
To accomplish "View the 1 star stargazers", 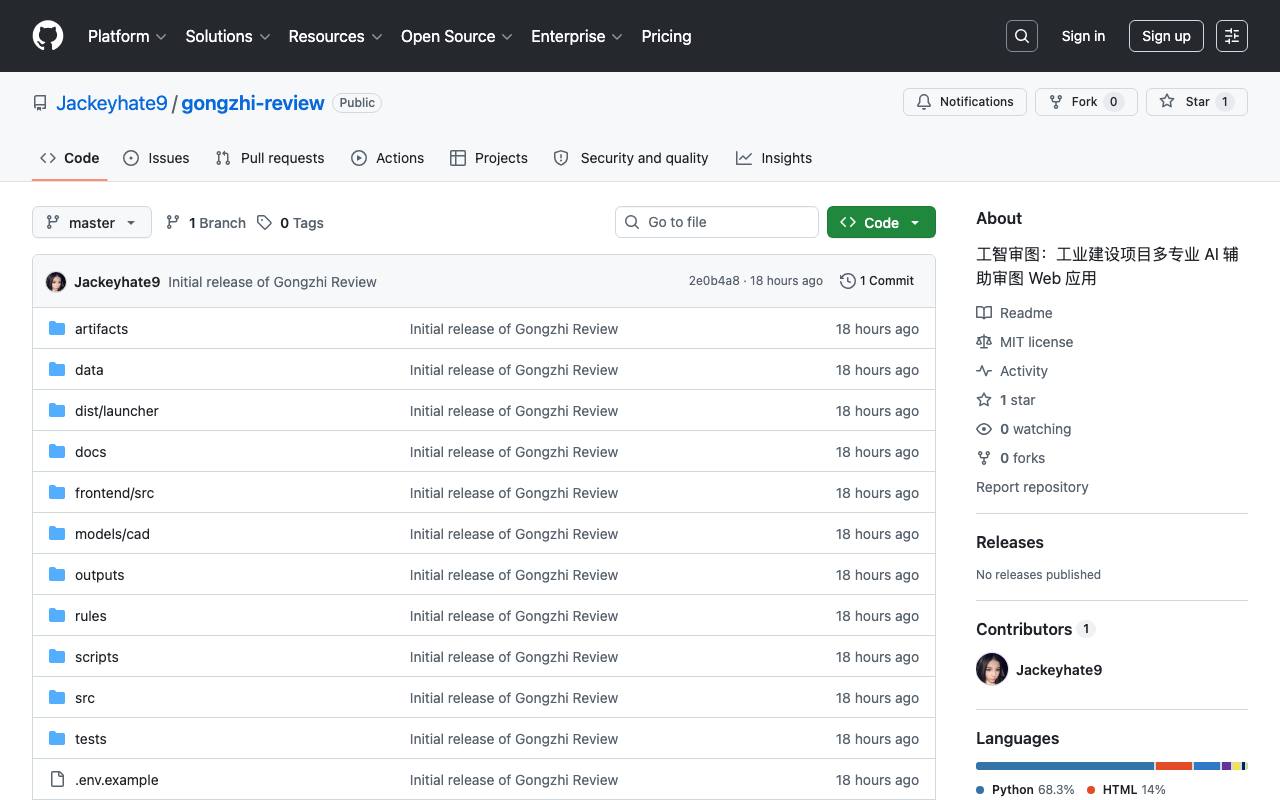I will click(1006, 400).
